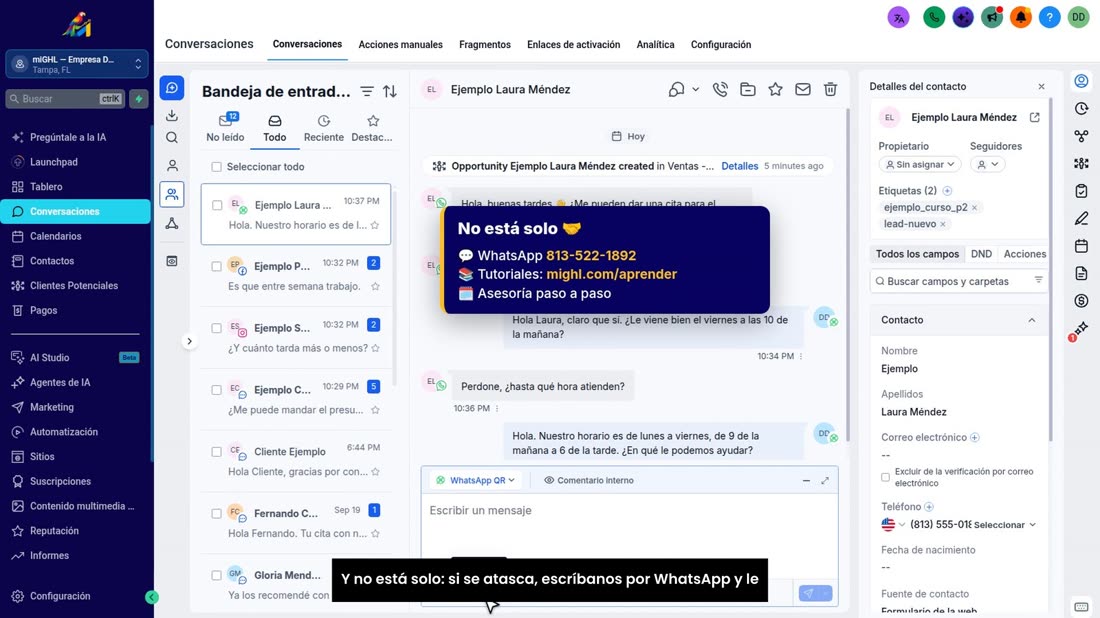Open the miGHL Empresa account switcher
Image resolution: width=1100 pixels, height=618 pixels.
click(x=77, y=65)
